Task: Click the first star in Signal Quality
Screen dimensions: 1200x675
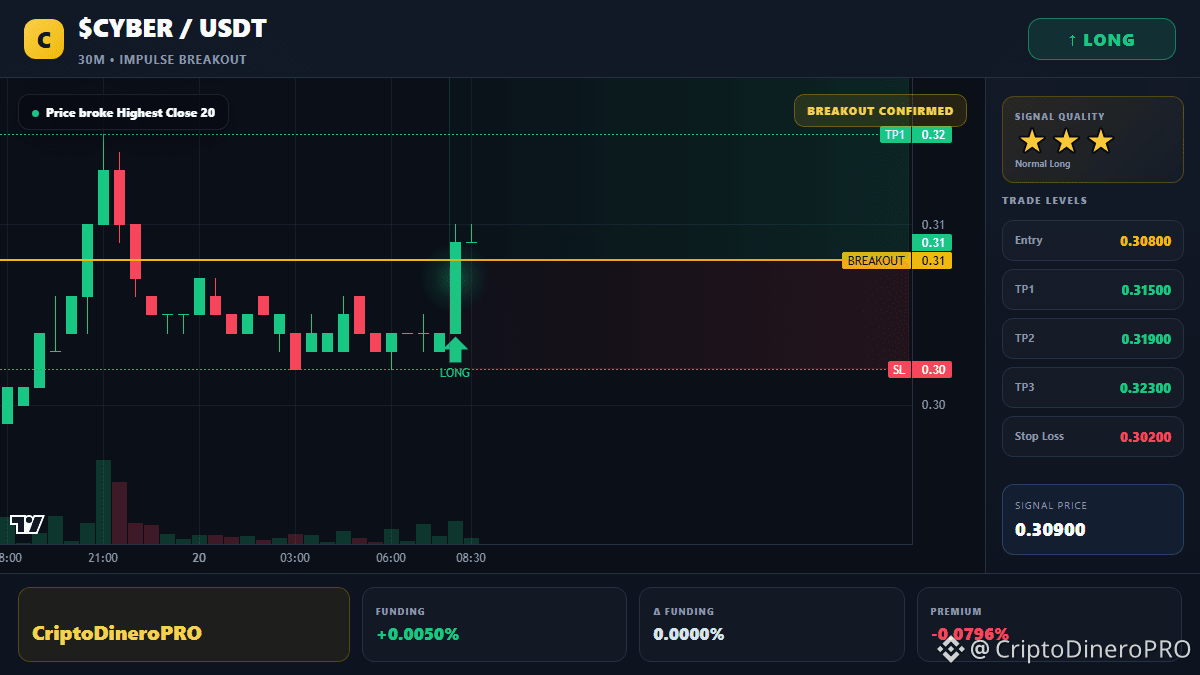Action: pos(1032,141)
